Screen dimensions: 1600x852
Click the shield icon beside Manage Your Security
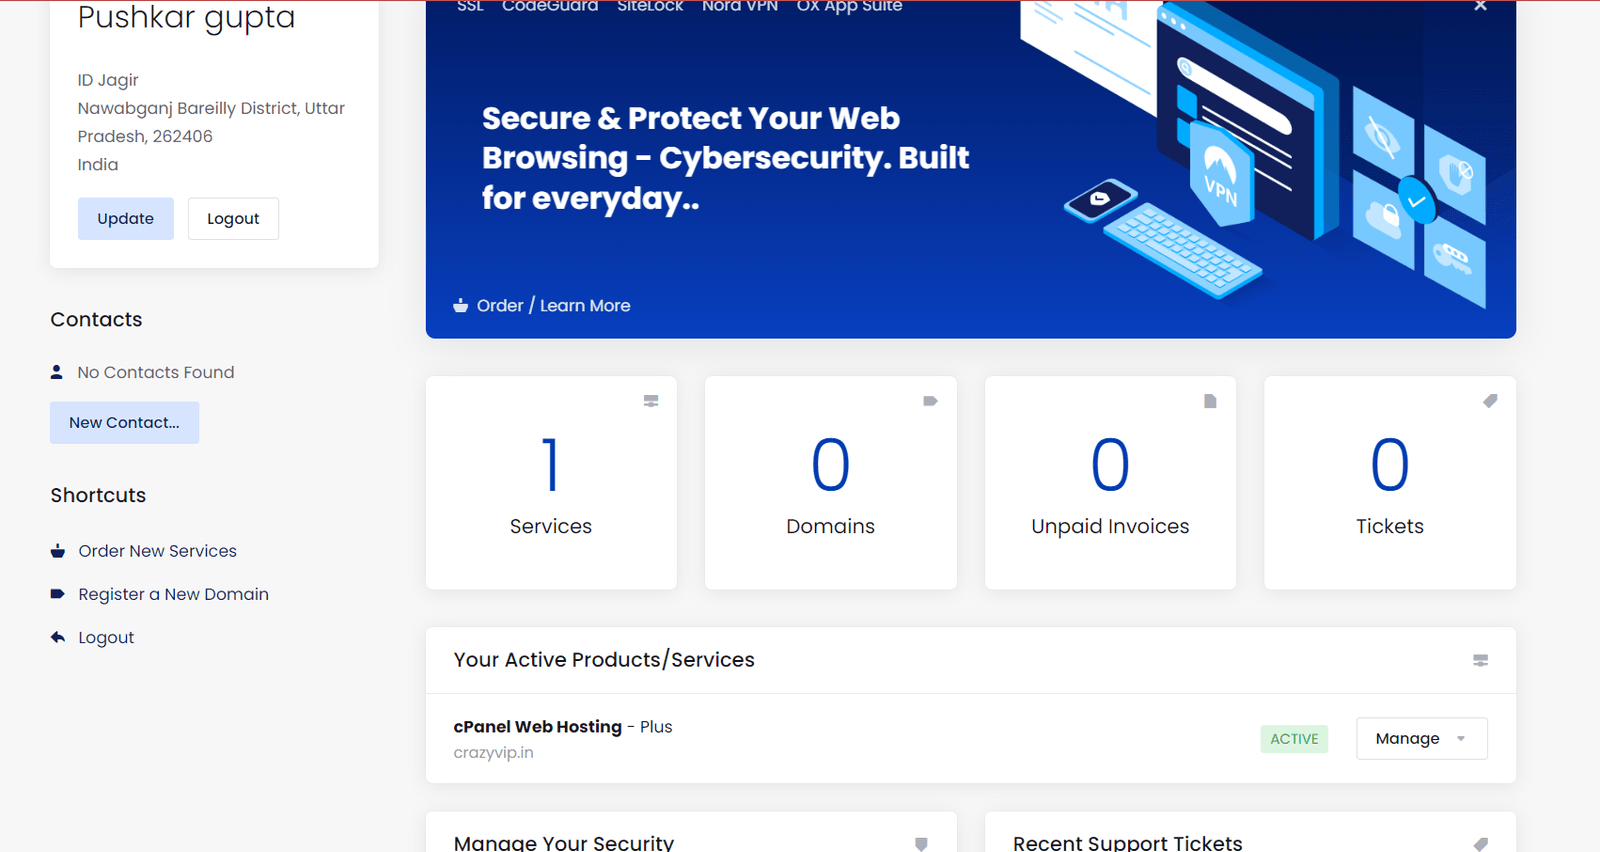[921, 844]
